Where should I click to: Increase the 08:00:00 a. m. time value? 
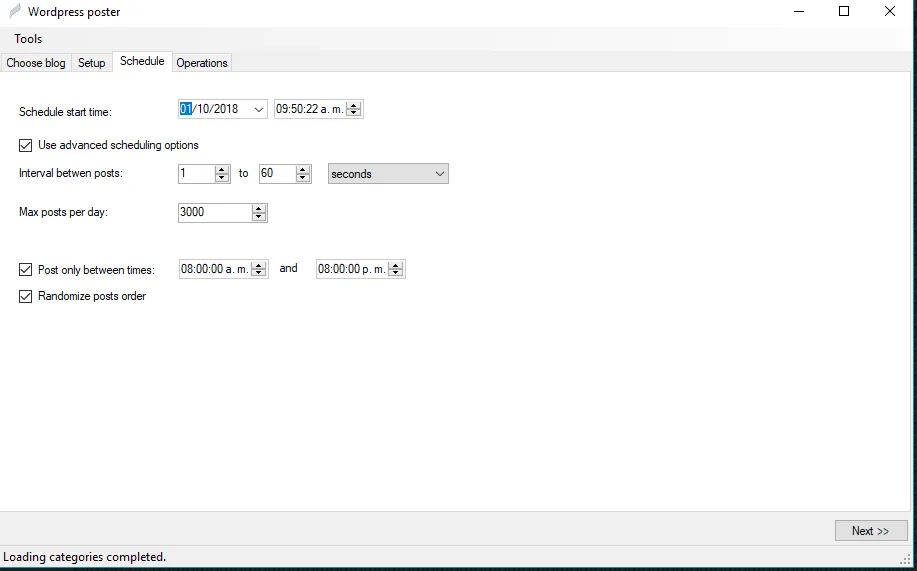[x=258, y=265]
